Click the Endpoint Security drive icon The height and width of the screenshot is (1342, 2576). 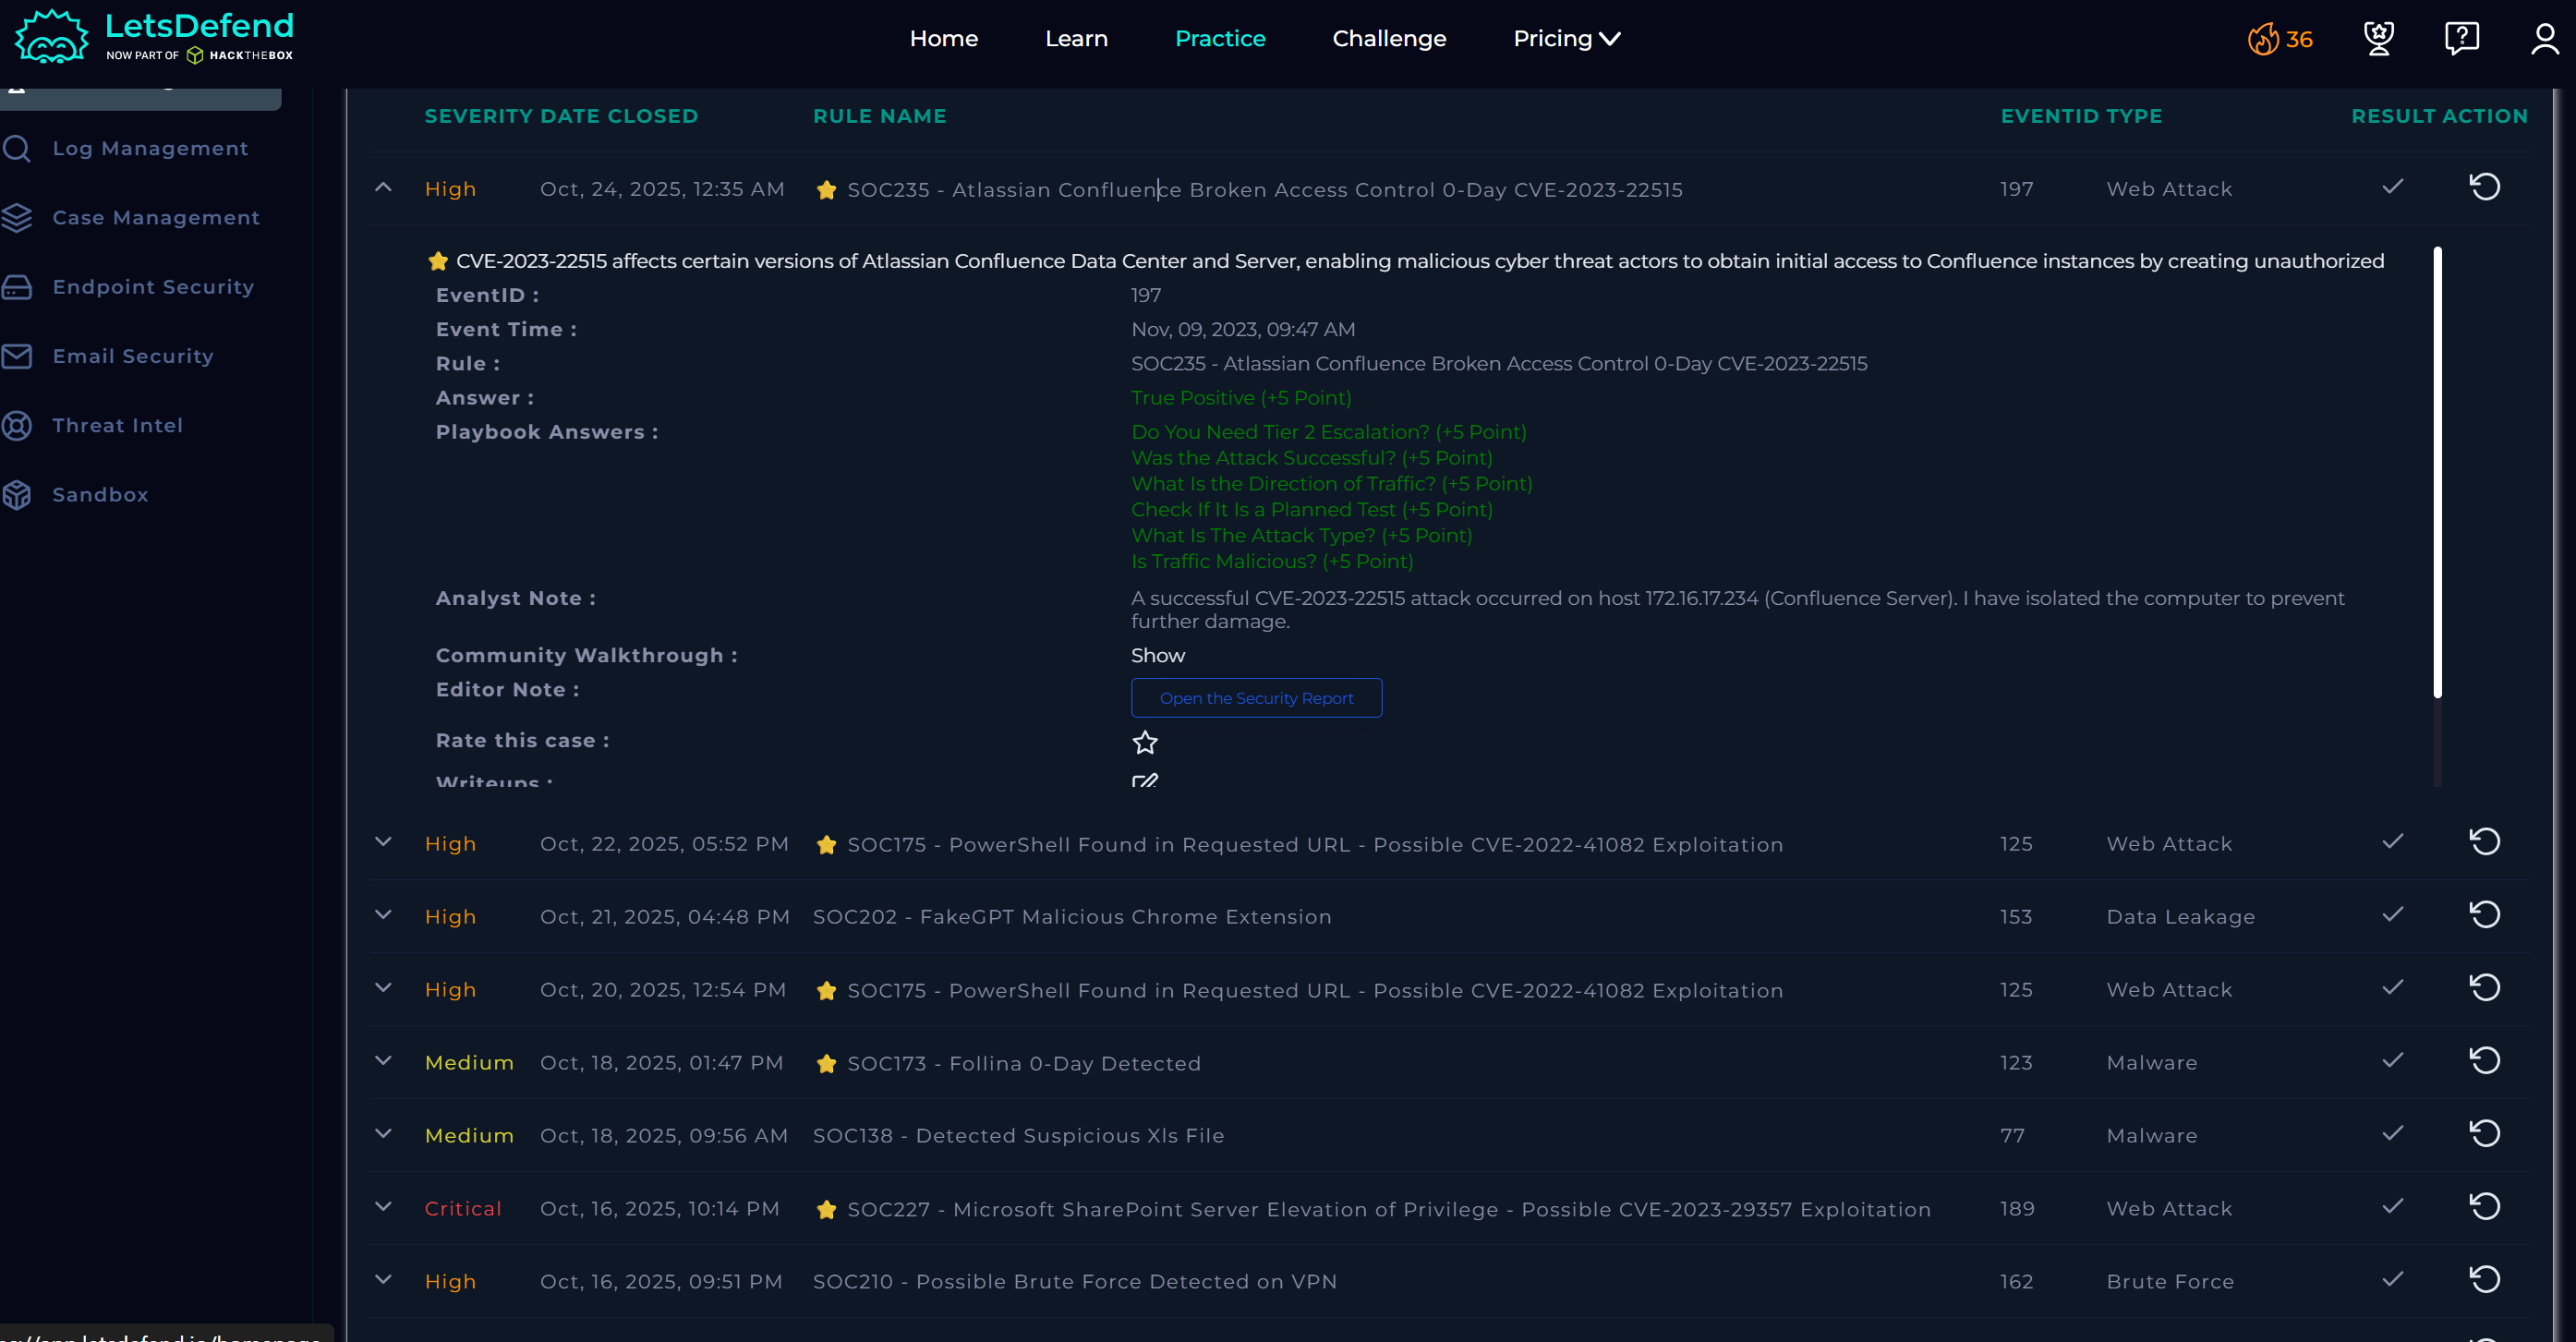pyautogui.click(x=17, y=287)
